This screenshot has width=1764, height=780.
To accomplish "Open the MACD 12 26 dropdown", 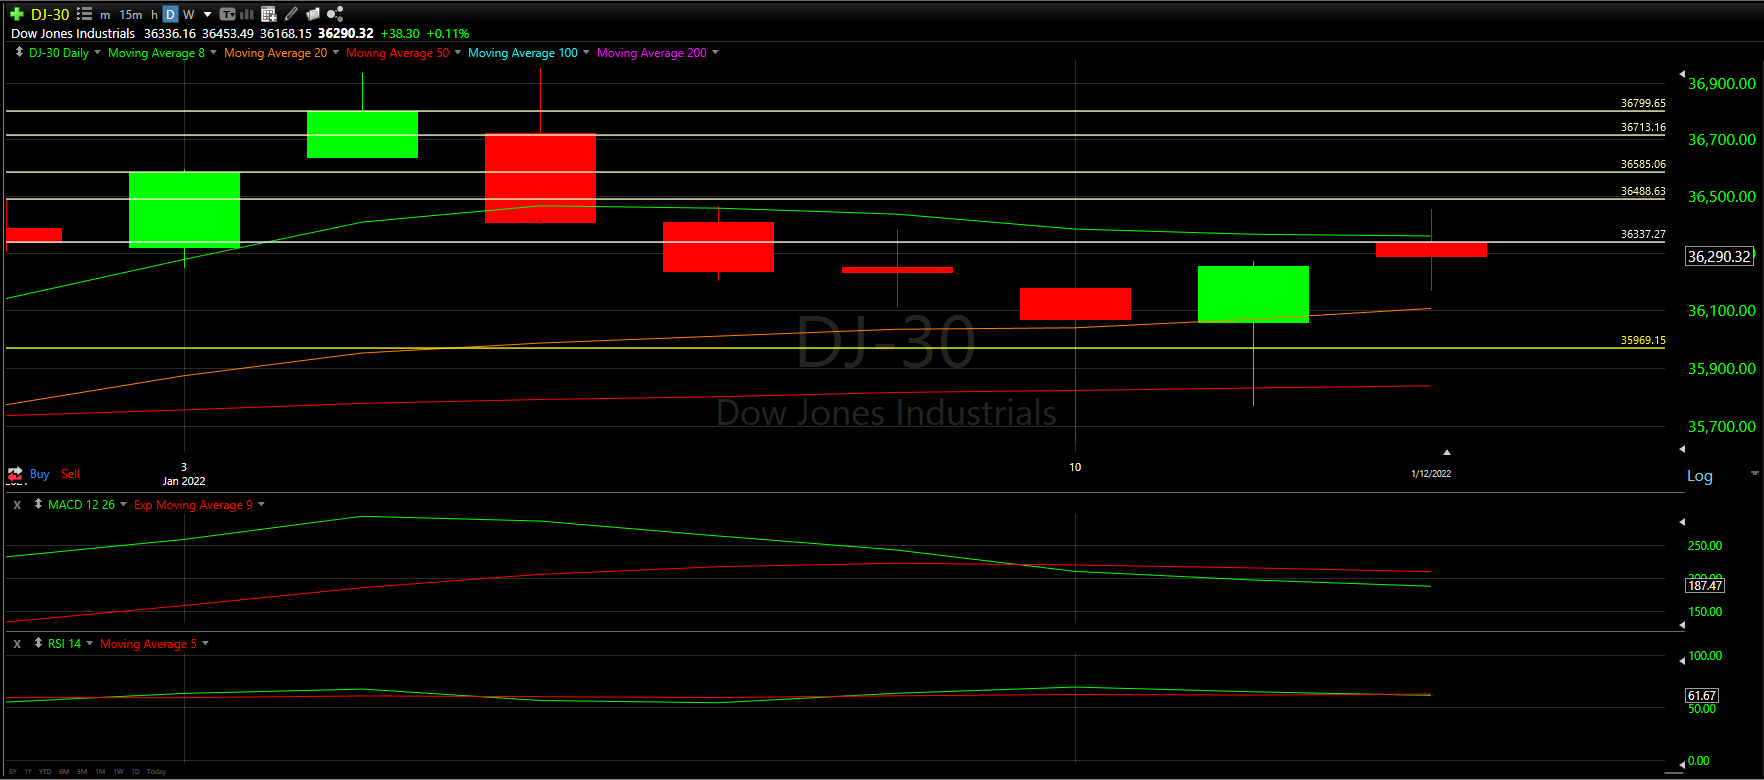I will point(123,504).
